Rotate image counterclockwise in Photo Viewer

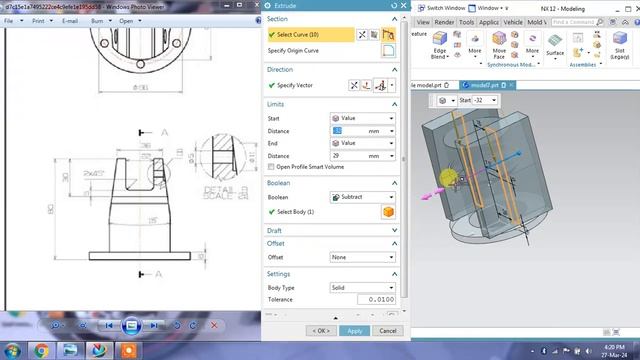[x=177, y=325]
